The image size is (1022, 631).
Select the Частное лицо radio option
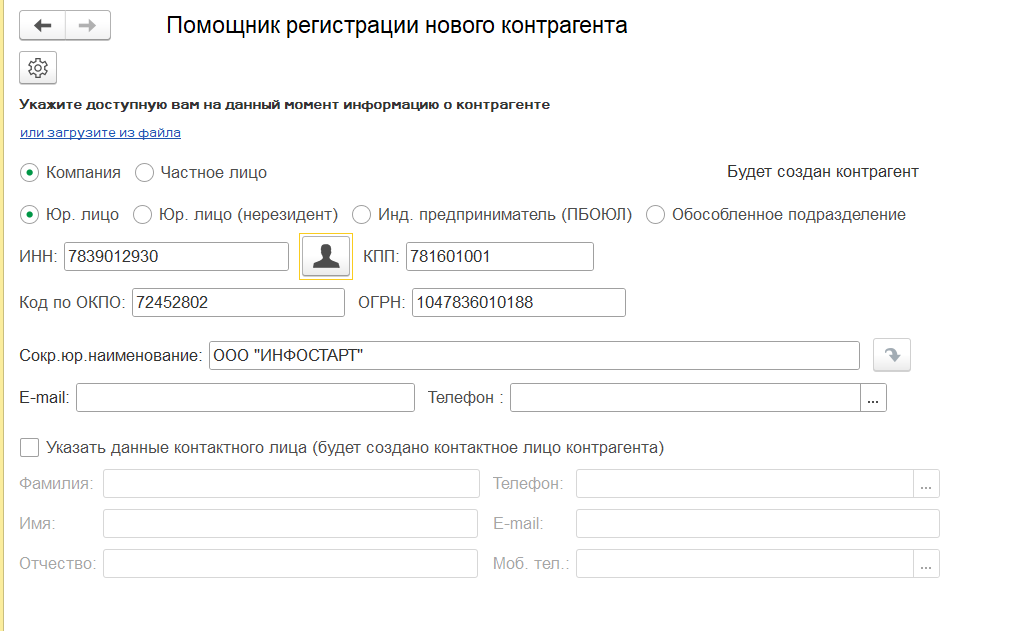click(x=145, y=173)
